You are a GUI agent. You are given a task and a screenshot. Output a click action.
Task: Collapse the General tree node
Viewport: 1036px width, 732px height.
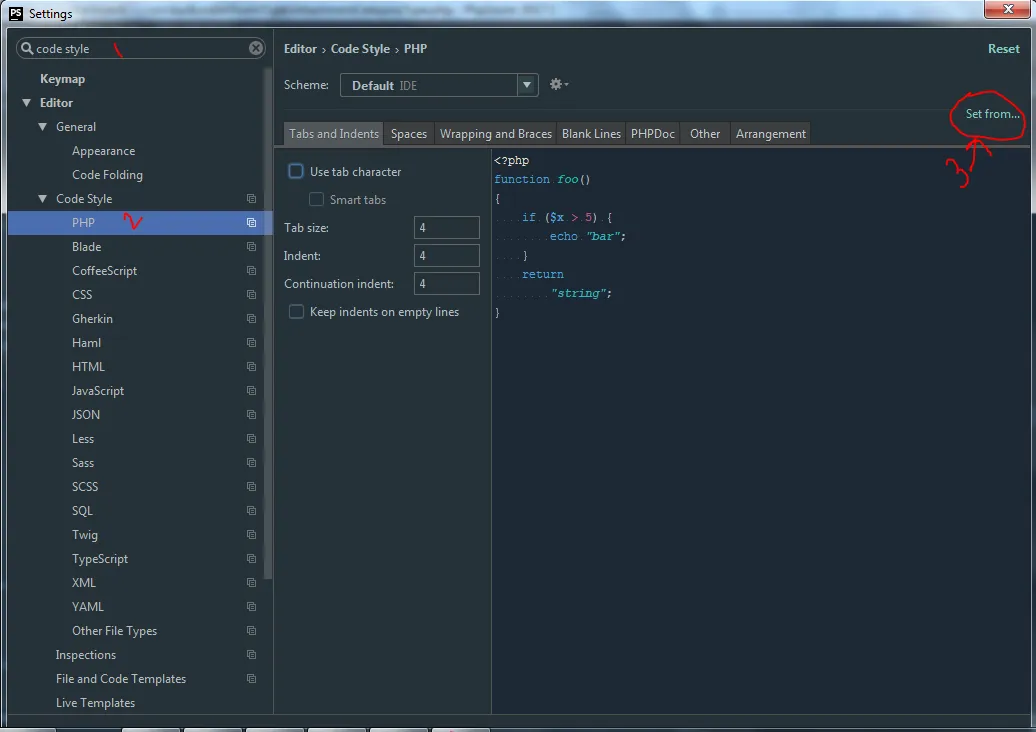click(42, 127)
